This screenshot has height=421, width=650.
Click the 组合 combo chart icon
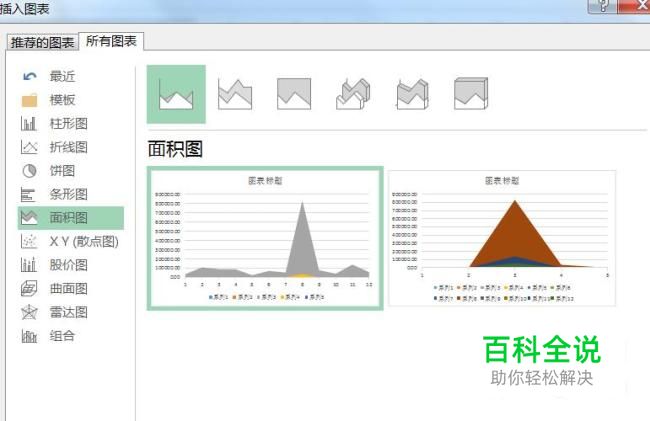coord(29,336)
